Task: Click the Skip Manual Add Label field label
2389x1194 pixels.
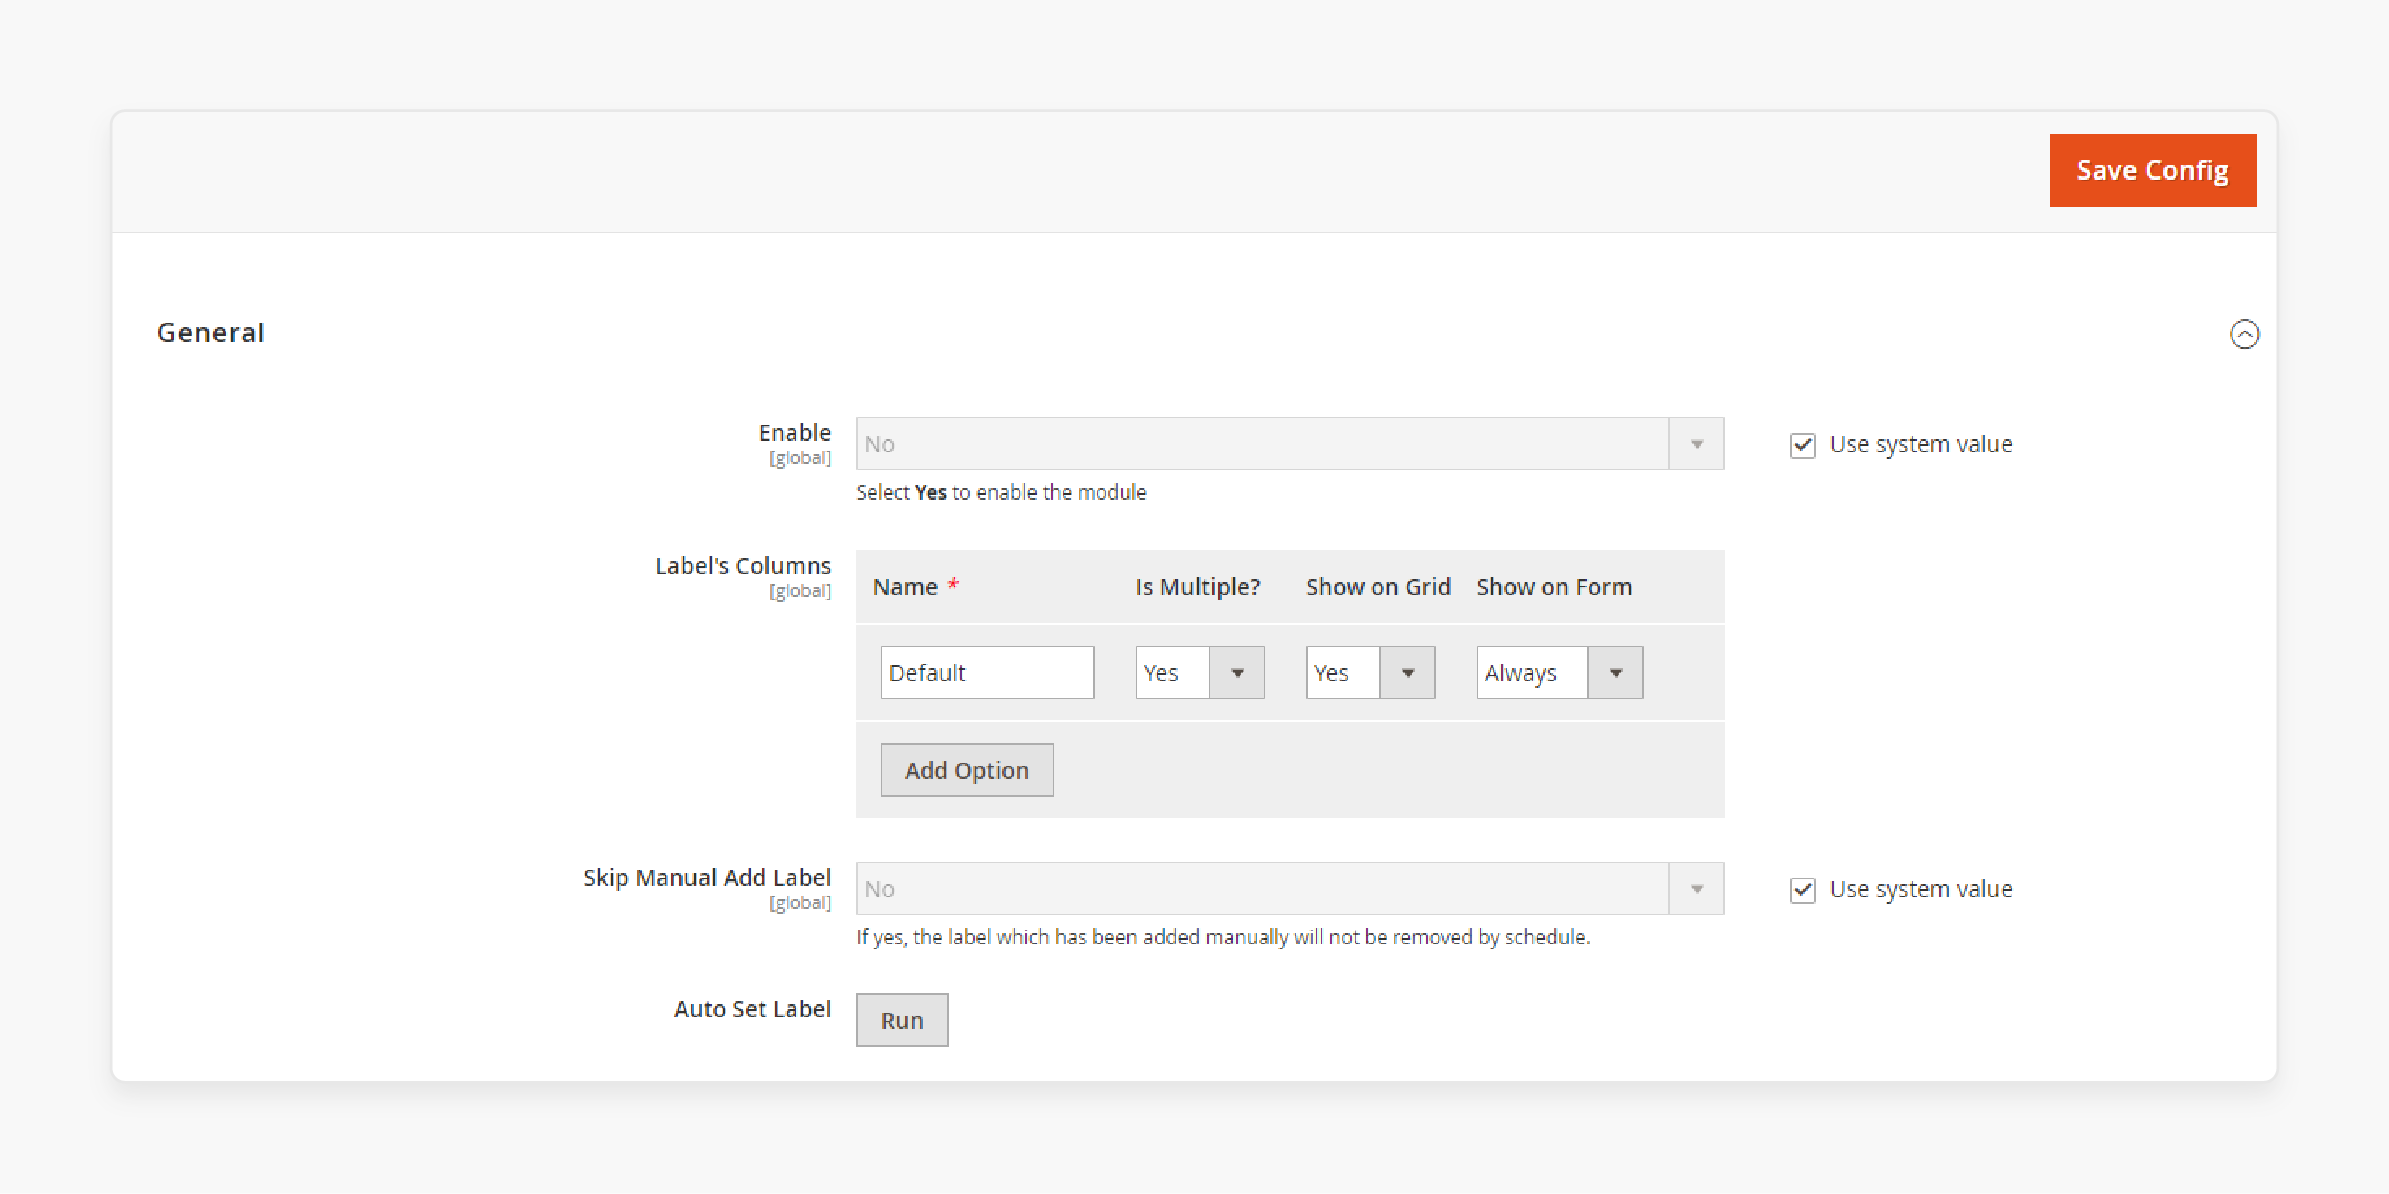Action: pyautogui.click(x=706, y=878)
